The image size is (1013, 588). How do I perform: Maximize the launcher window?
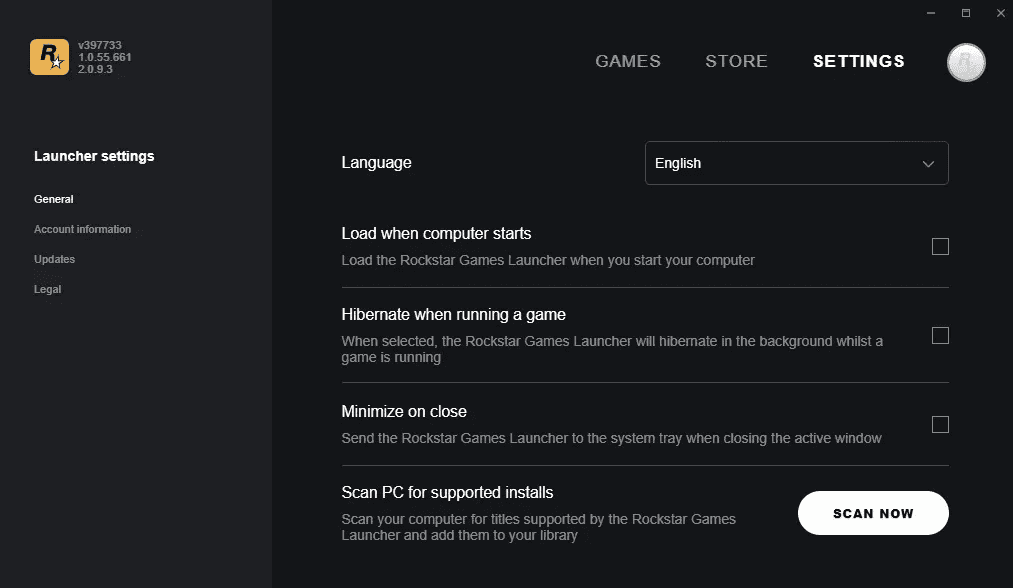(x=966, y=13)
